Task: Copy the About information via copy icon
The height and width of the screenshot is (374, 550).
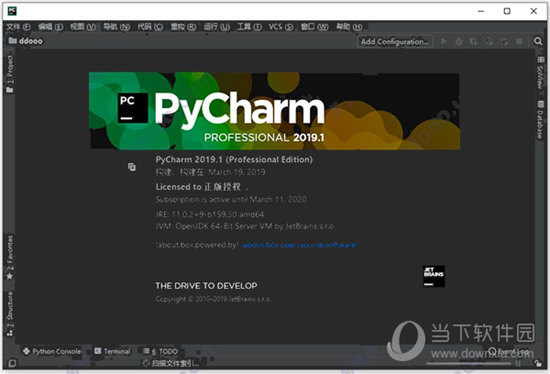Action: click(132, 167)
